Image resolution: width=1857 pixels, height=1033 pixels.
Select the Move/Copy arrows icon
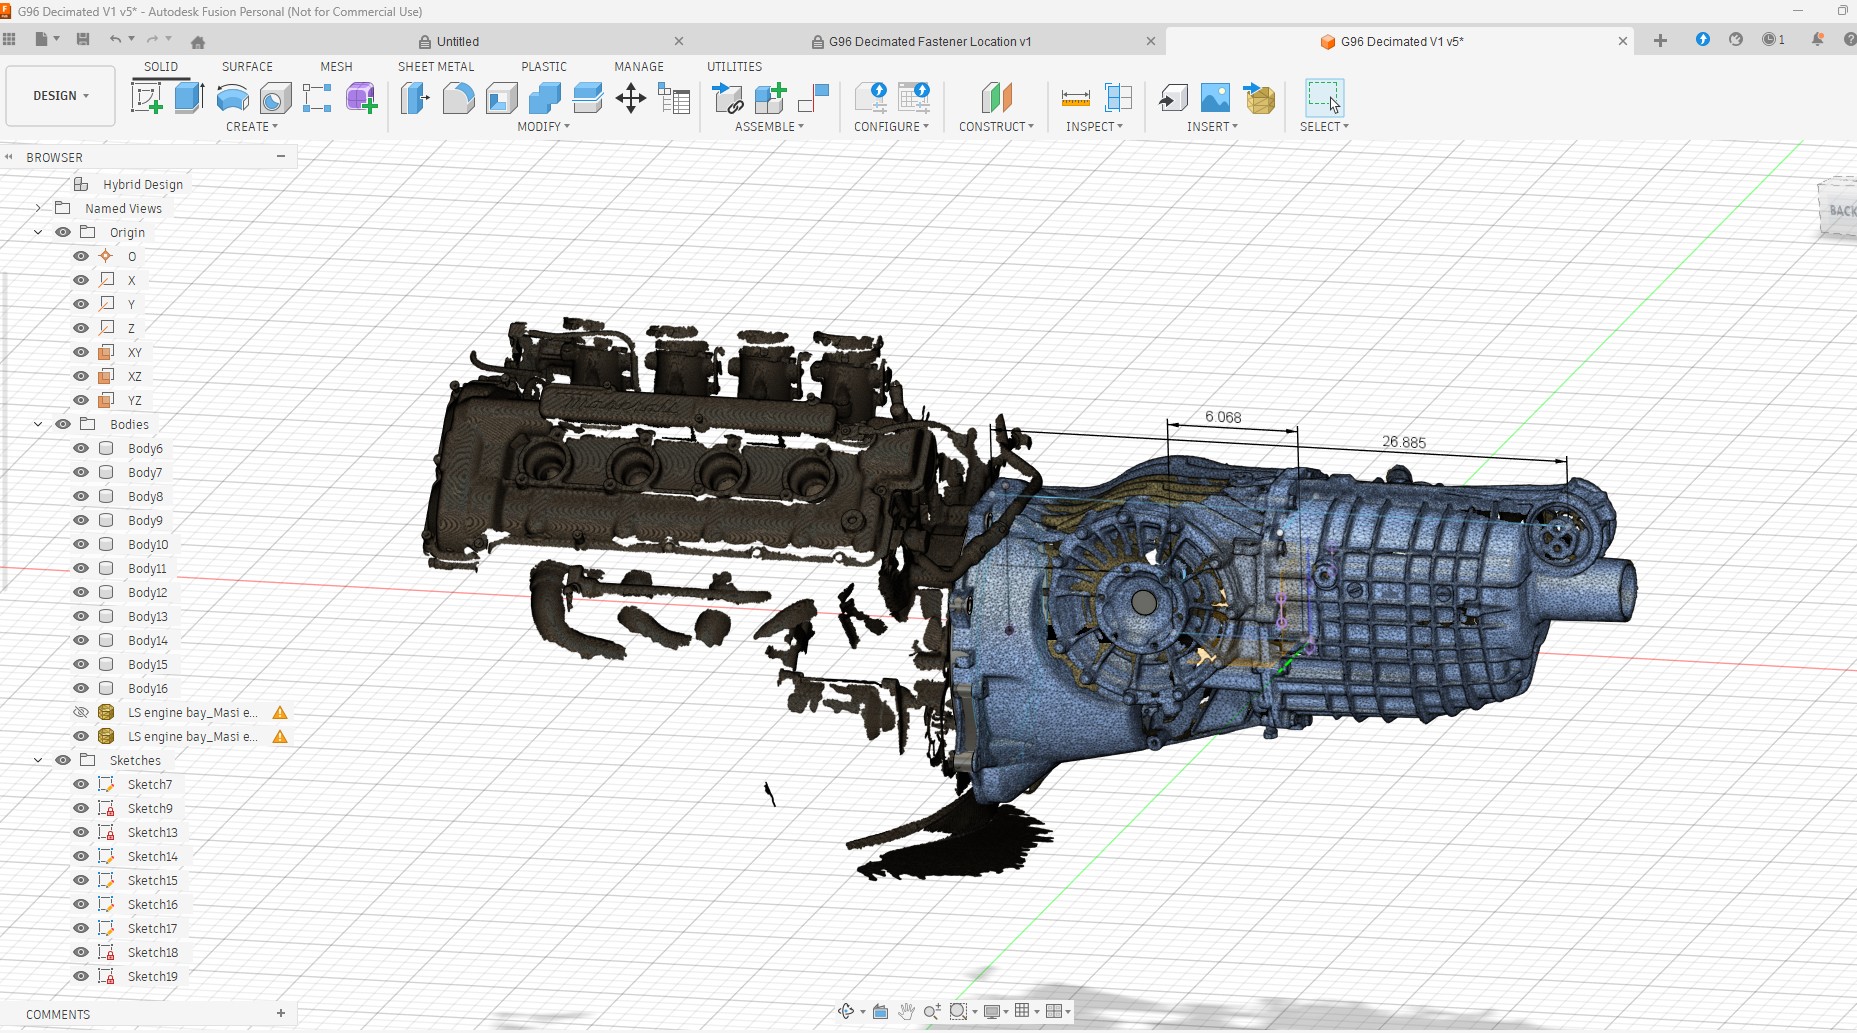click(631, 98)
